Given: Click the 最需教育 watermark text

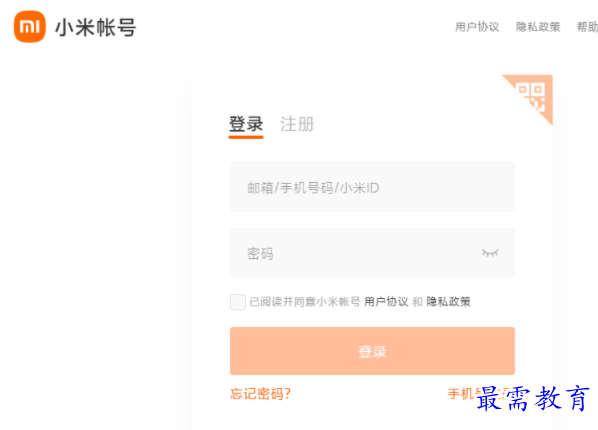Looking at the screenshot, I should pos(533,398).
